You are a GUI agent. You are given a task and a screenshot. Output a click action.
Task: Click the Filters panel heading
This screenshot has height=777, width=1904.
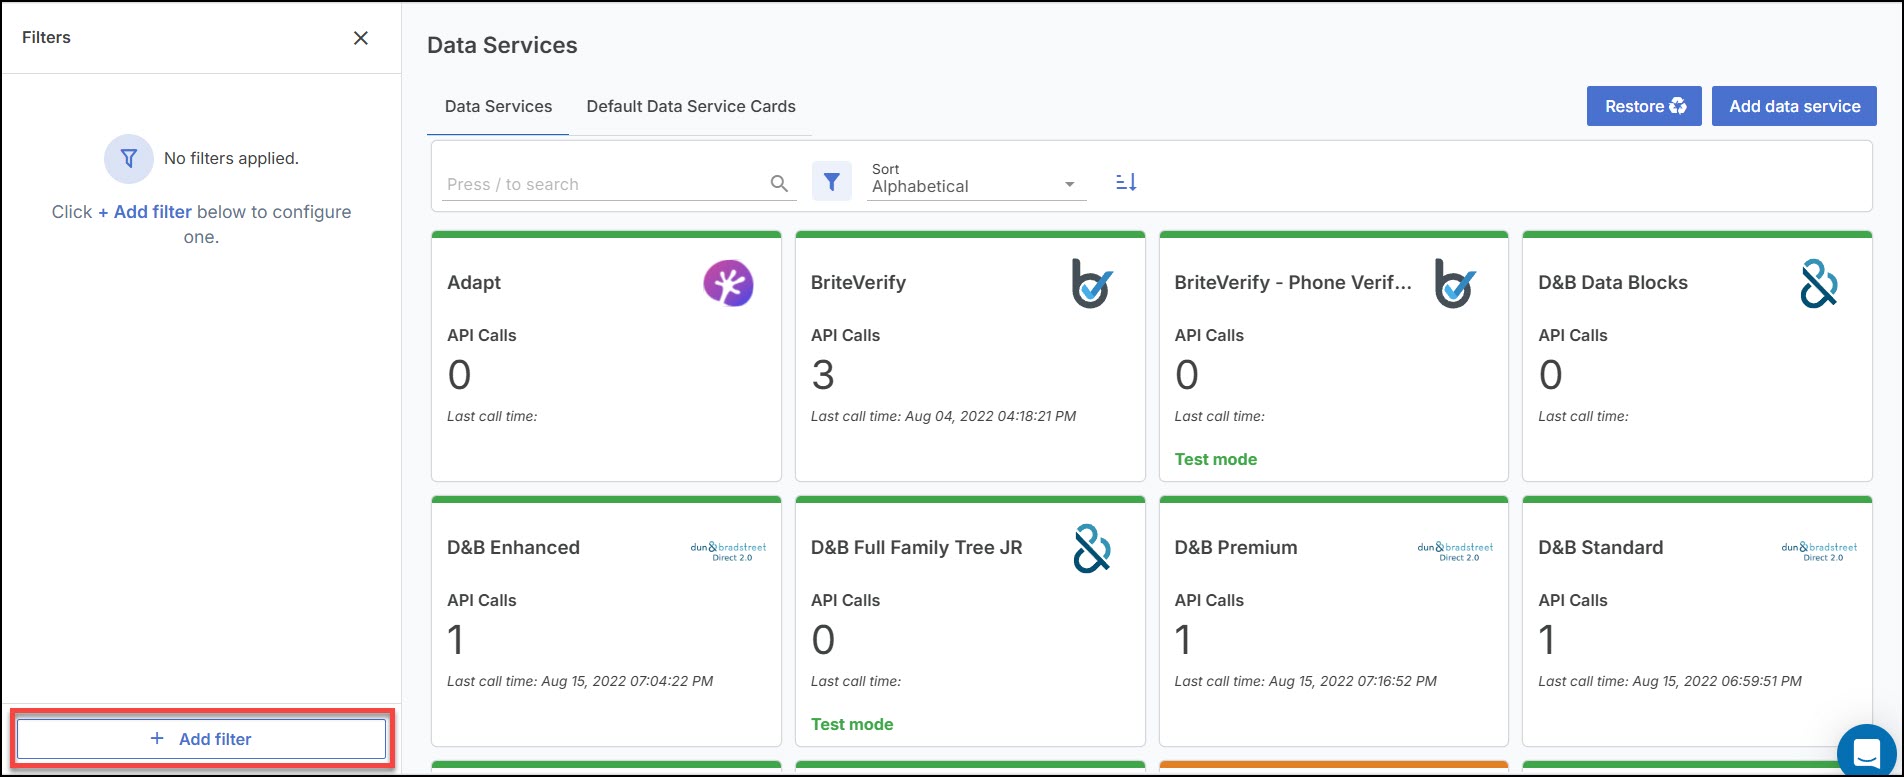click(46, 37)
